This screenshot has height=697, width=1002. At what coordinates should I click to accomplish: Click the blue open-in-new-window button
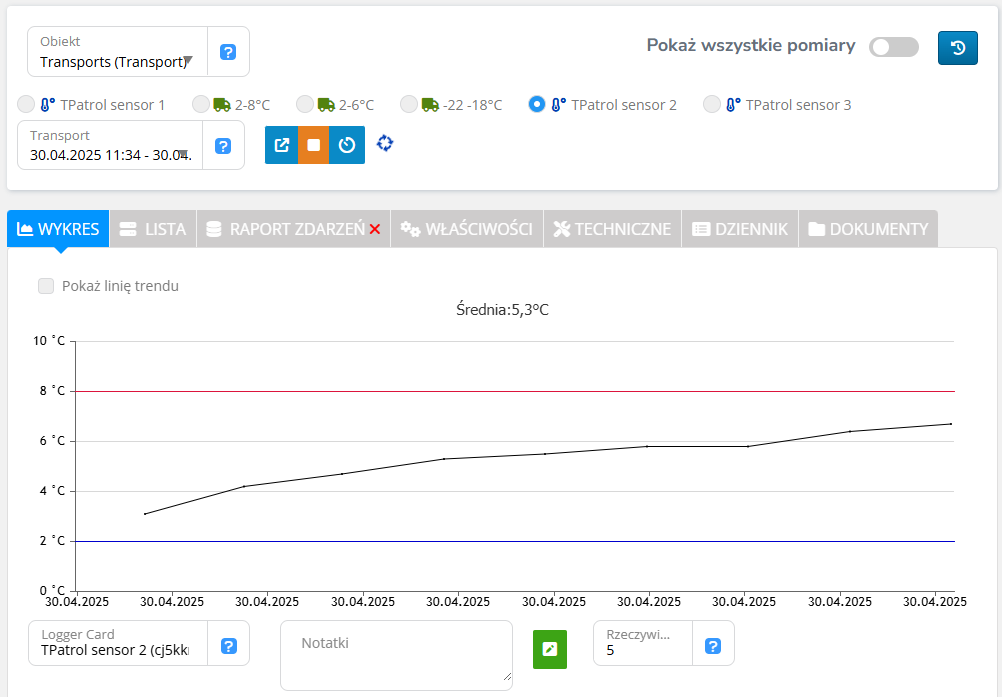point(281,145)
